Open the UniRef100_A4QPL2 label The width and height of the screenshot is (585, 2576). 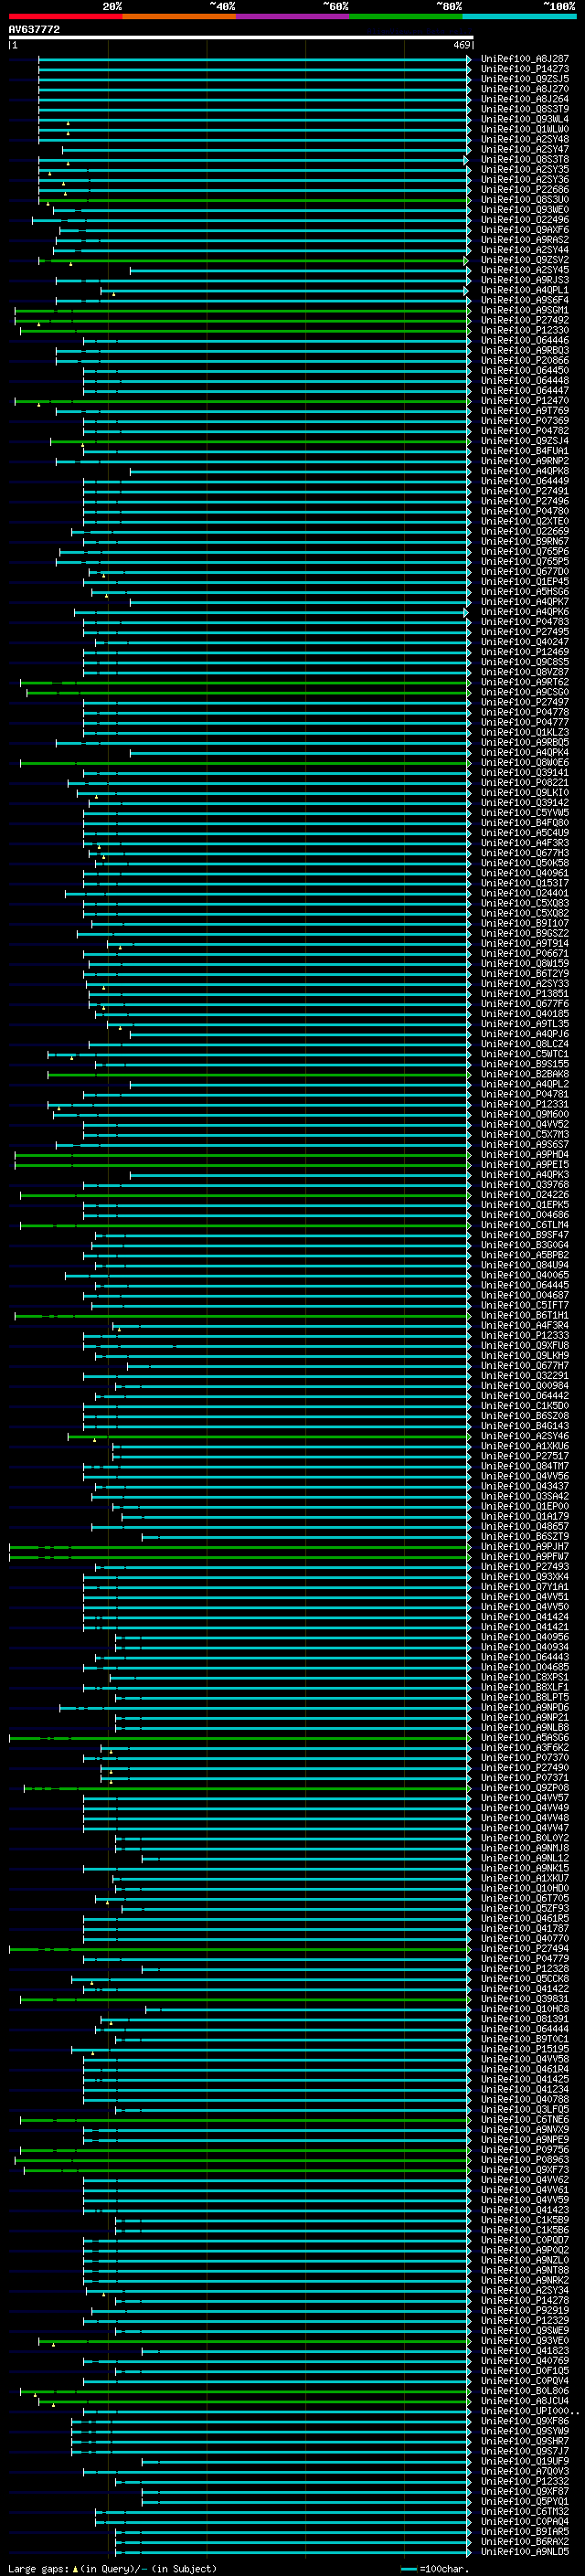[525, 1084]
